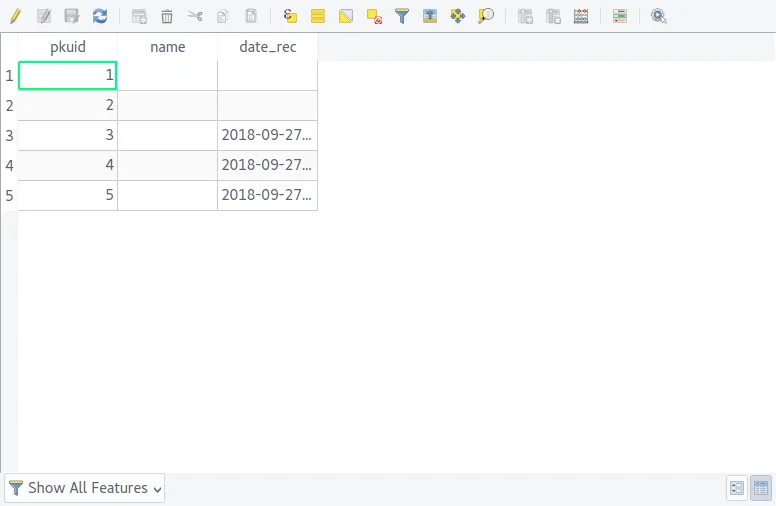Click the magnifier-gear actions icon

pos(659,16)
